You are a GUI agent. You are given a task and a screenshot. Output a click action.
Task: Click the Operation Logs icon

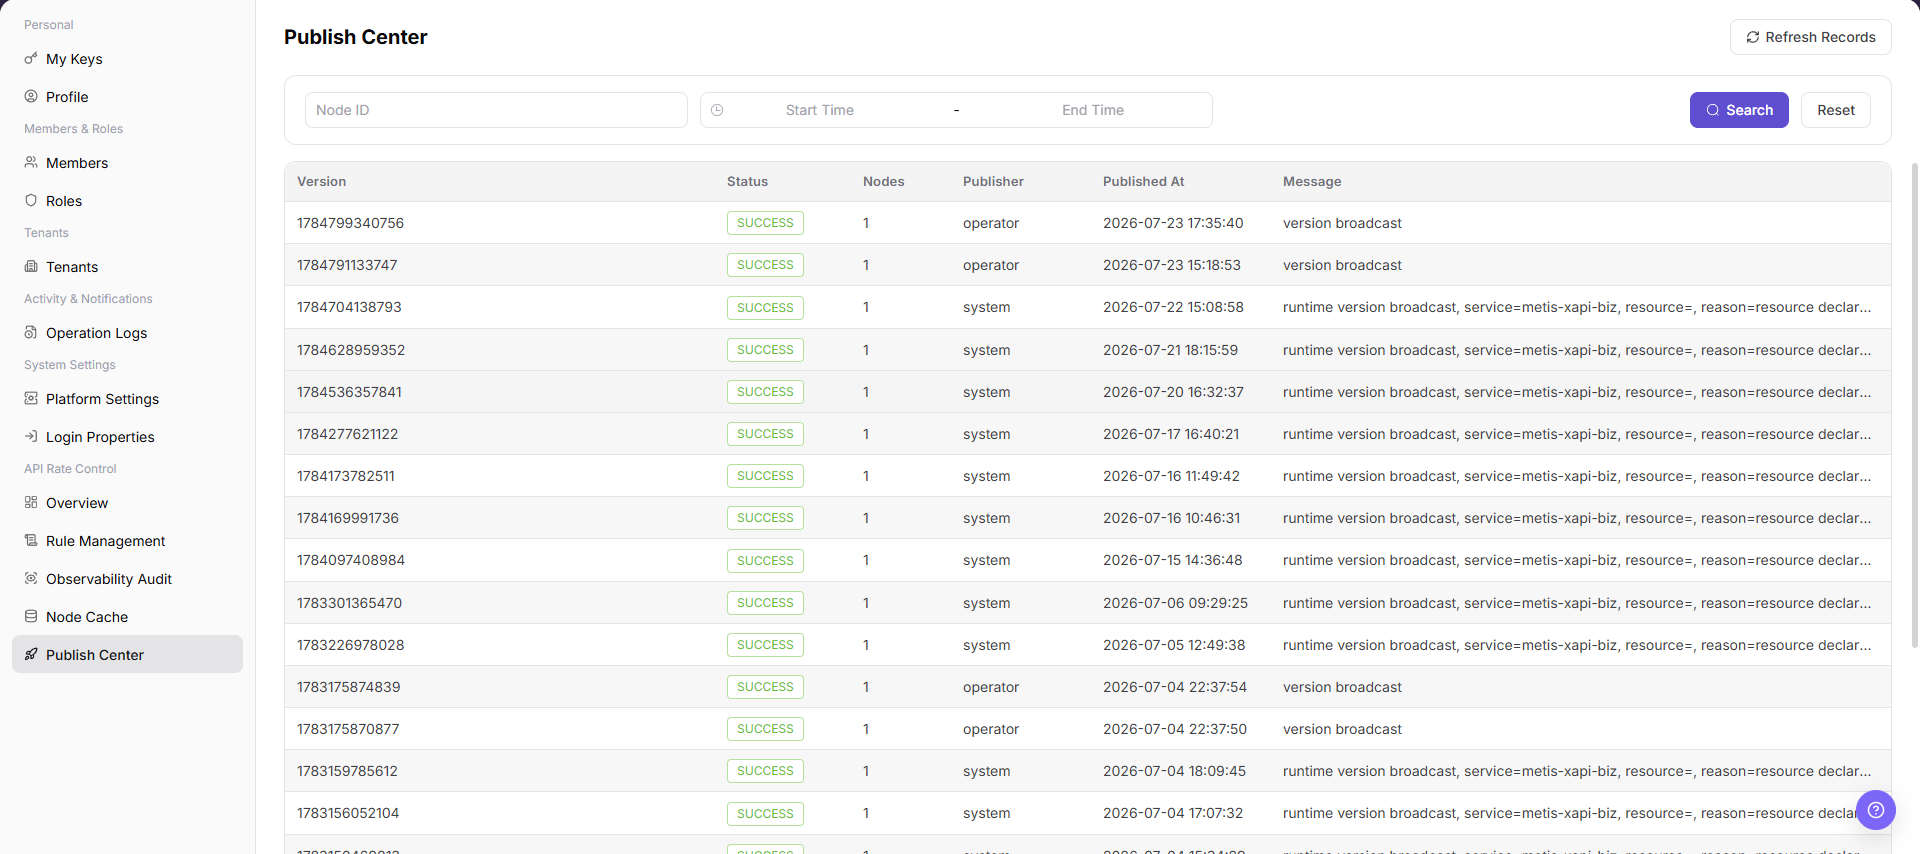(31, 333)
